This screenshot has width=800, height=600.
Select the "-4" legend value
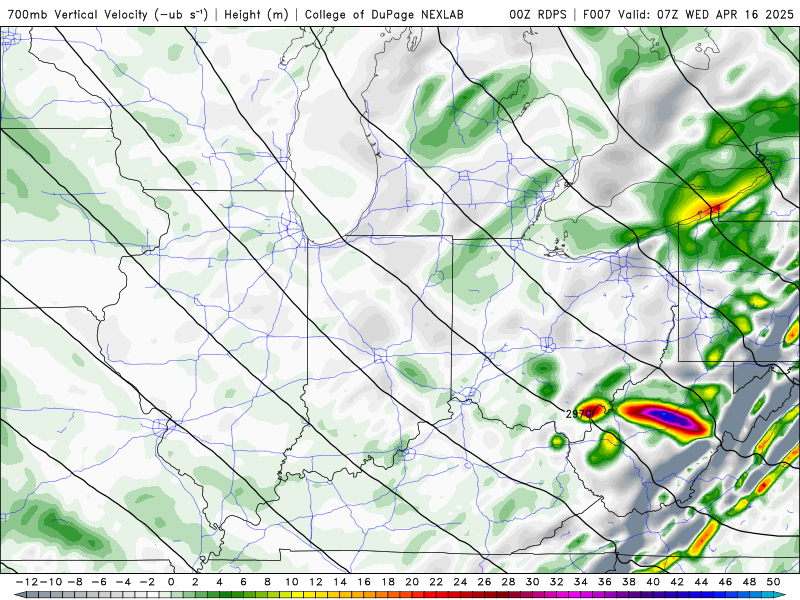(x=122, y=582)
